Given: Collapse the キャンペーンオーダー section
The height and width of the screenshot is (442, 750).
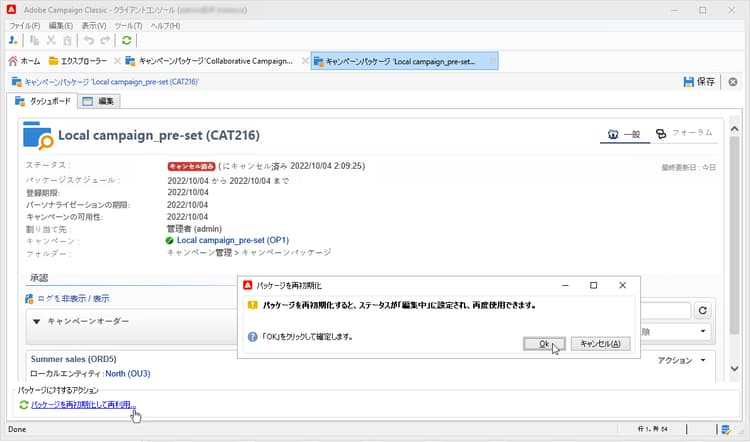Looking at the screenshot, I should (x=36, y=321).
